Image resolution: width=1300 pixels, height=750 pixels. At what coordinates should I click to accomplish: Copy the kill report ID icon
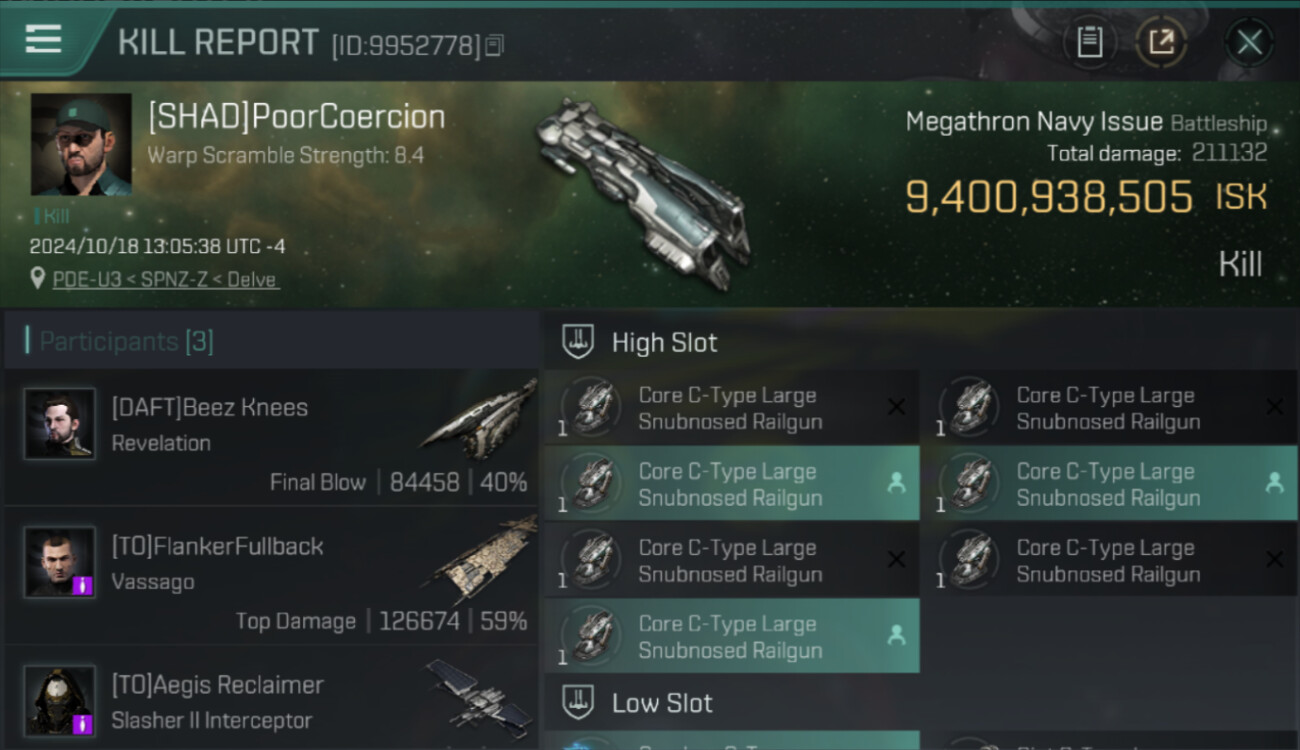point(495,45)
